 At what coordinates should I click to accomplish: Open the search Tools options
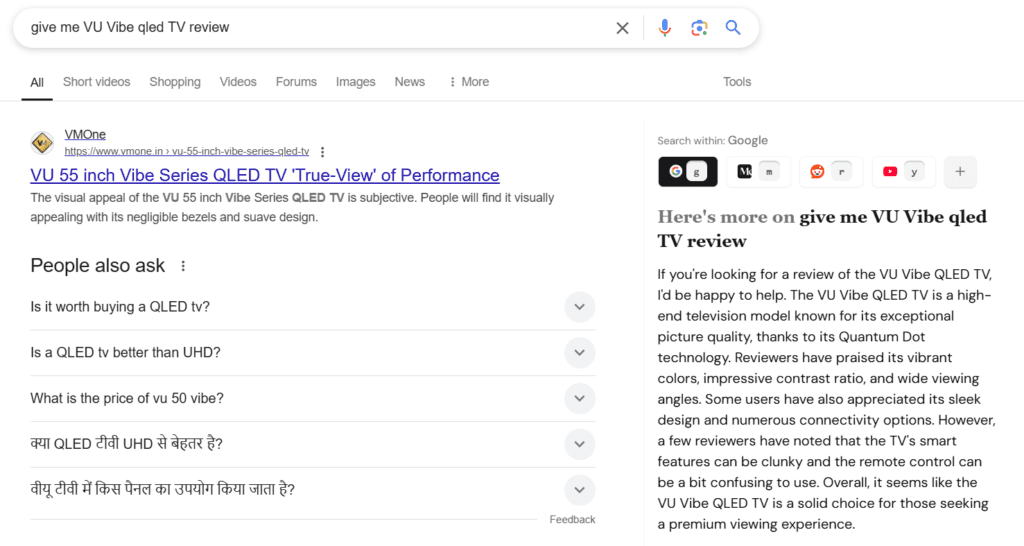[737, 82]
